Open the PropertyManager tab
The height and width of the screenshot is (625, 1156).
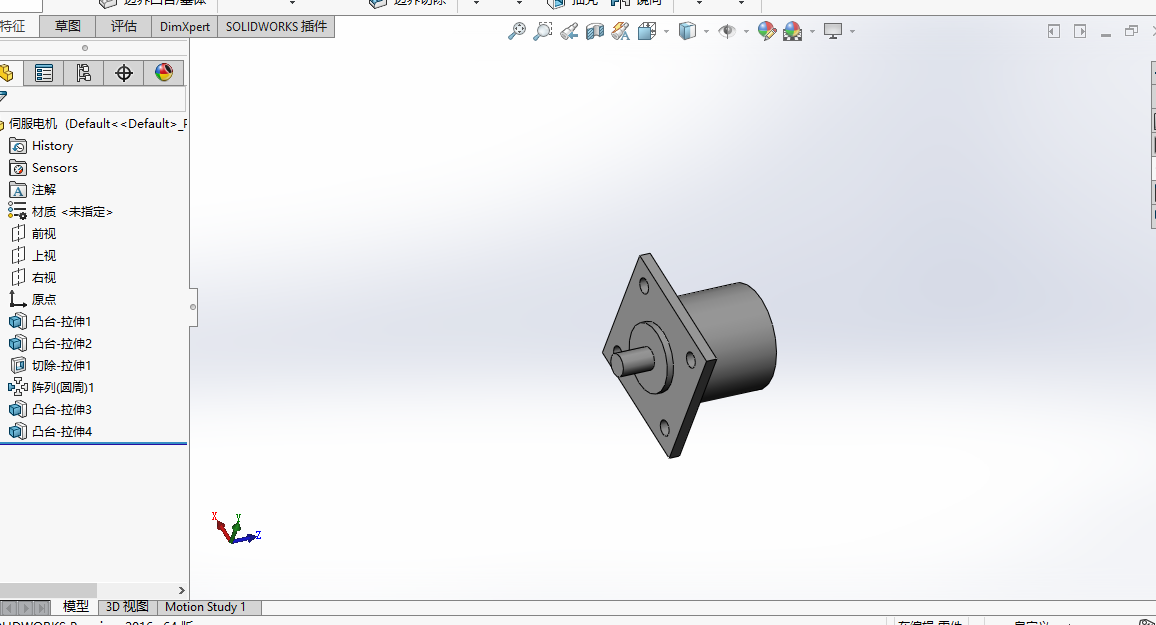(x=43, y=73)
